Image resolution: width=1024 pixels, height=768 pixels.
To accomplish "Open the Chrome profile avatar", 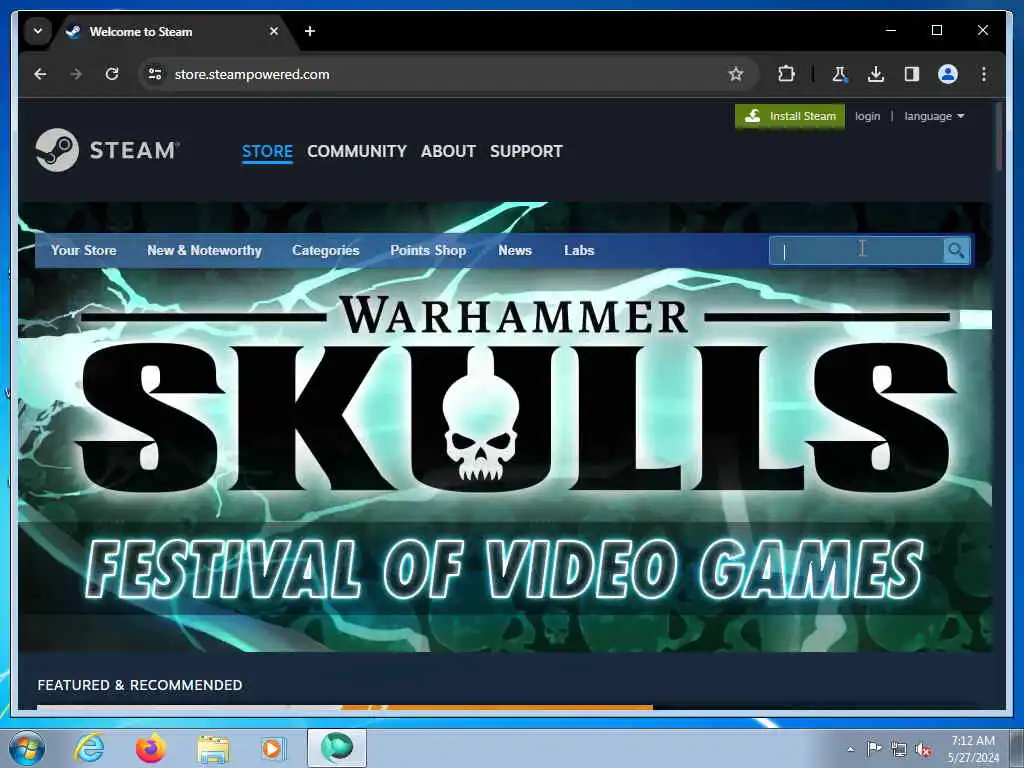I will (x=948, y=74).
